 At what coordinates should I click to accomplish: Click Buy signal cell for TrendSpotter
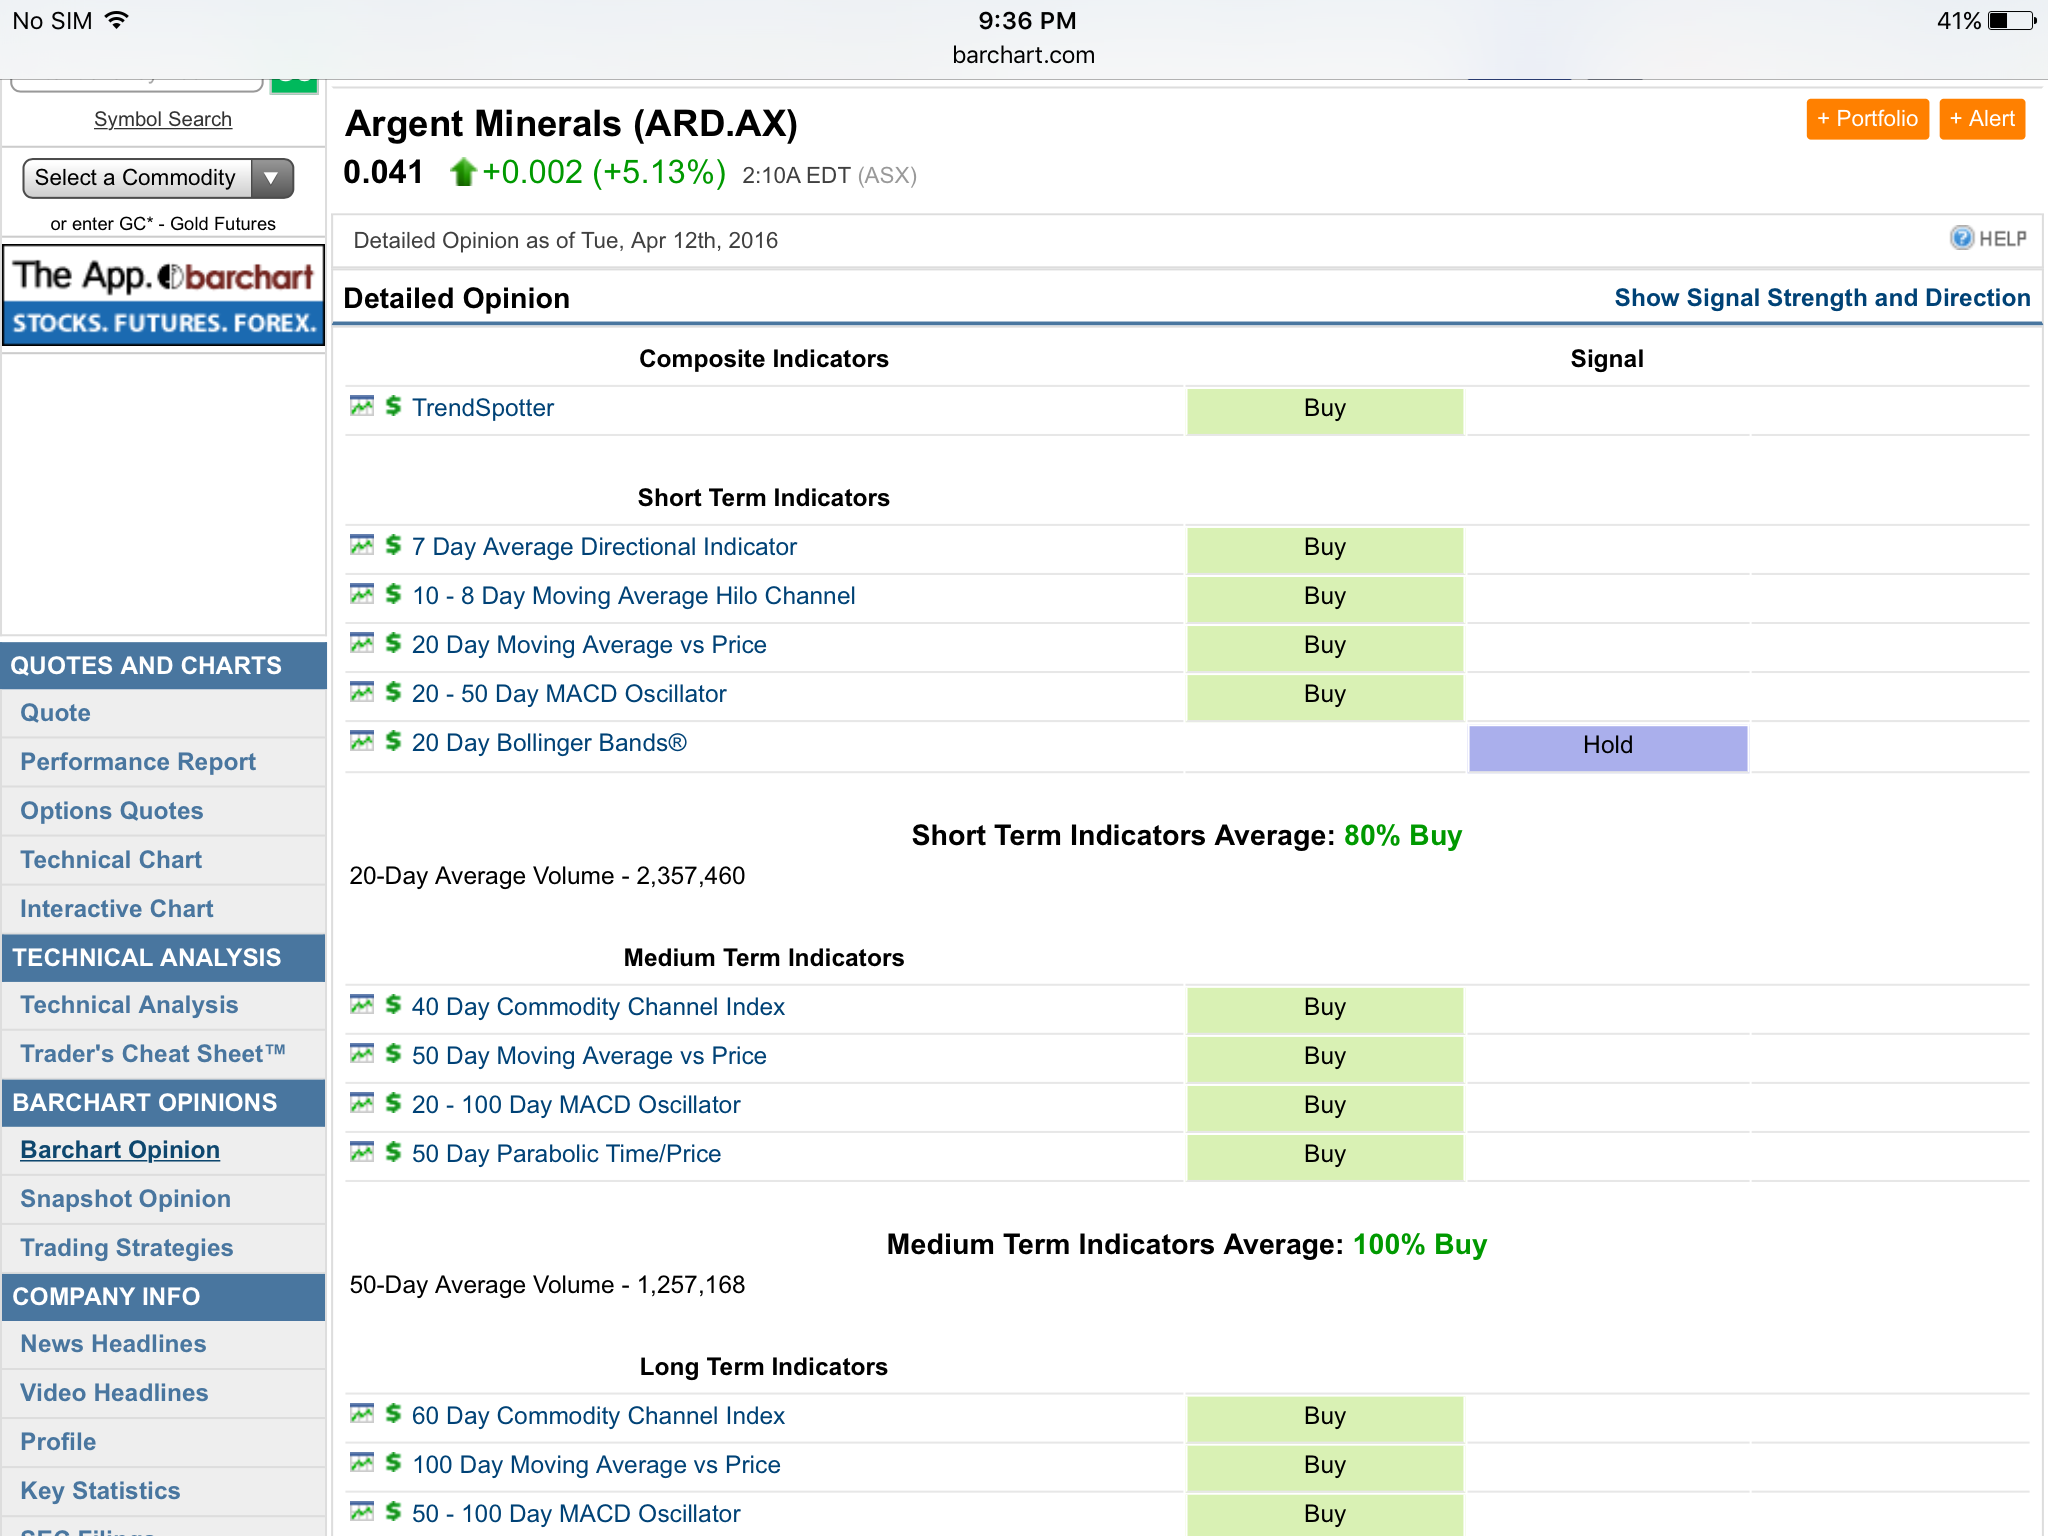click(x=1324, y=411)
